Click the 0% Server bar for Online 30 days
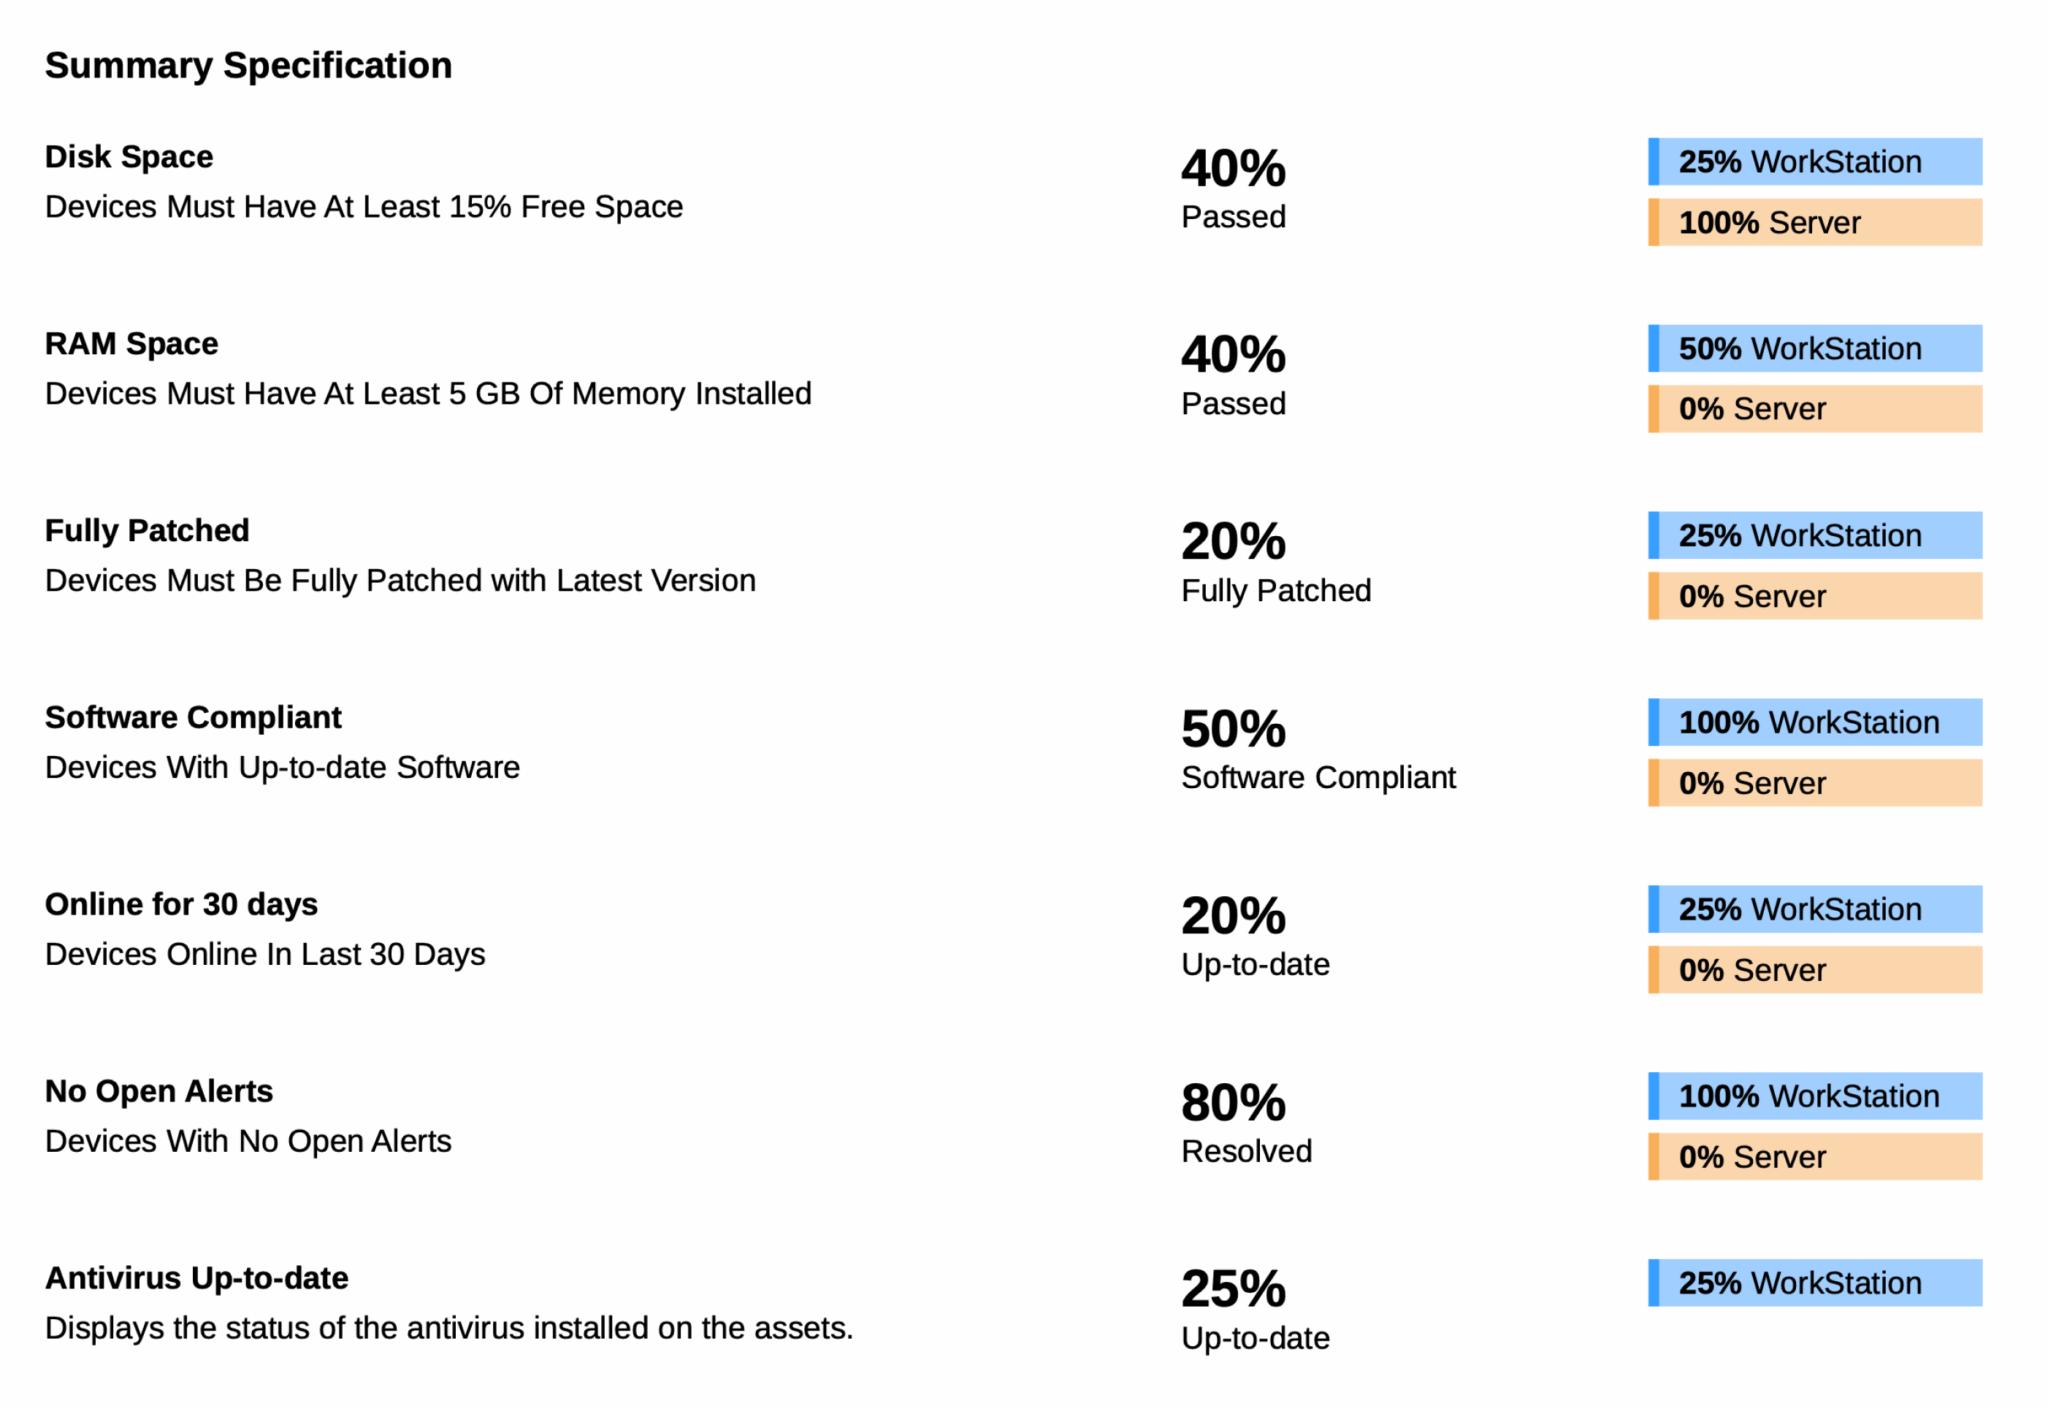2048x1409 pixels. pos(1814,970)
